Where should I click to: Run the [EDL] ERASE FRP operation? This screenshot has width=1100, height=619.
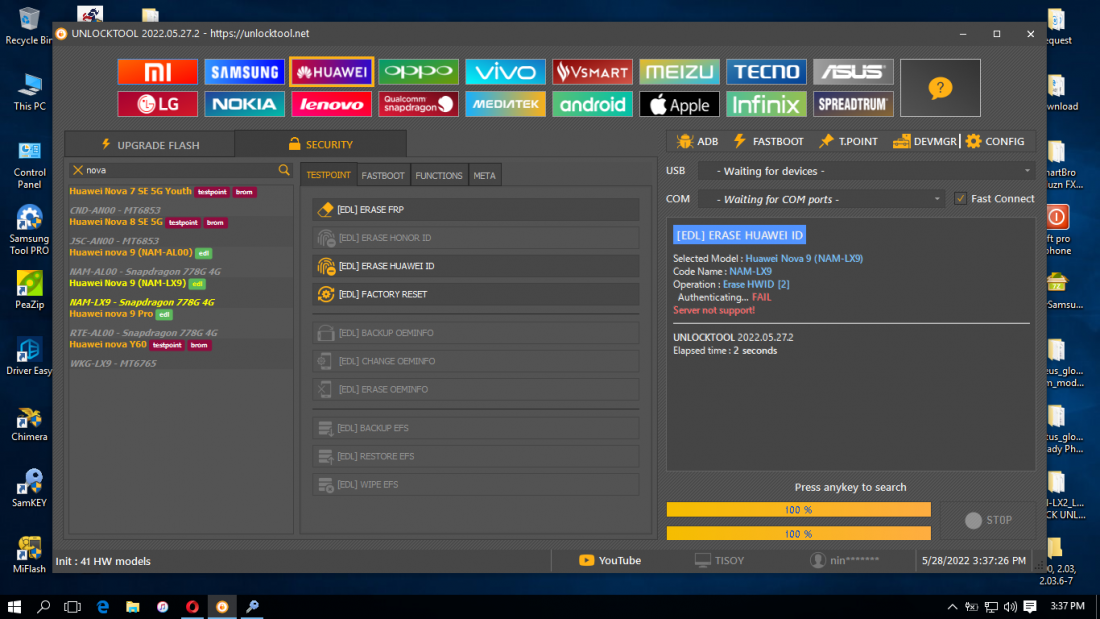point(476,209)
